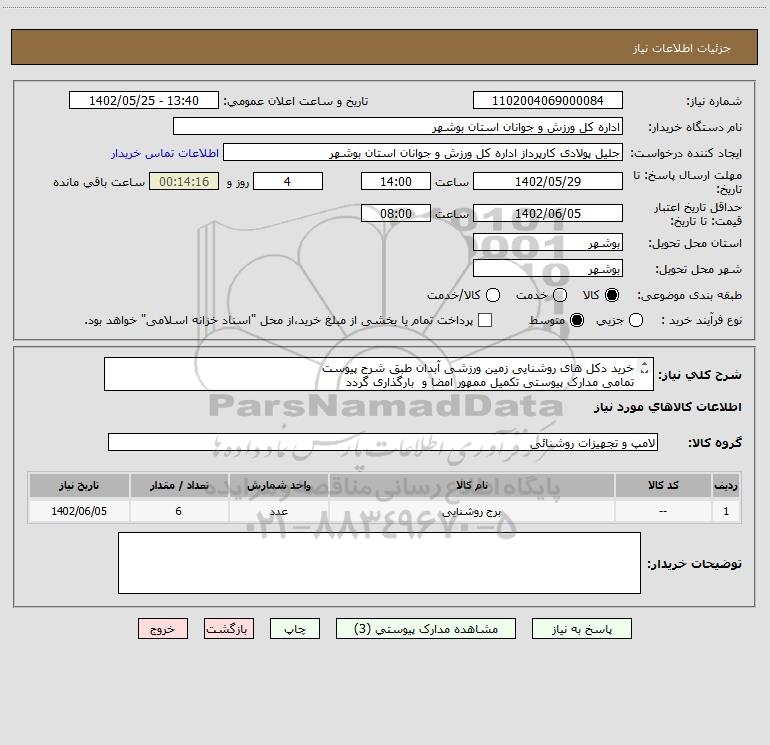The image size is (770, 745).
Task: Click the پاسخ به نیاز button
Action: tap(581, 629)
